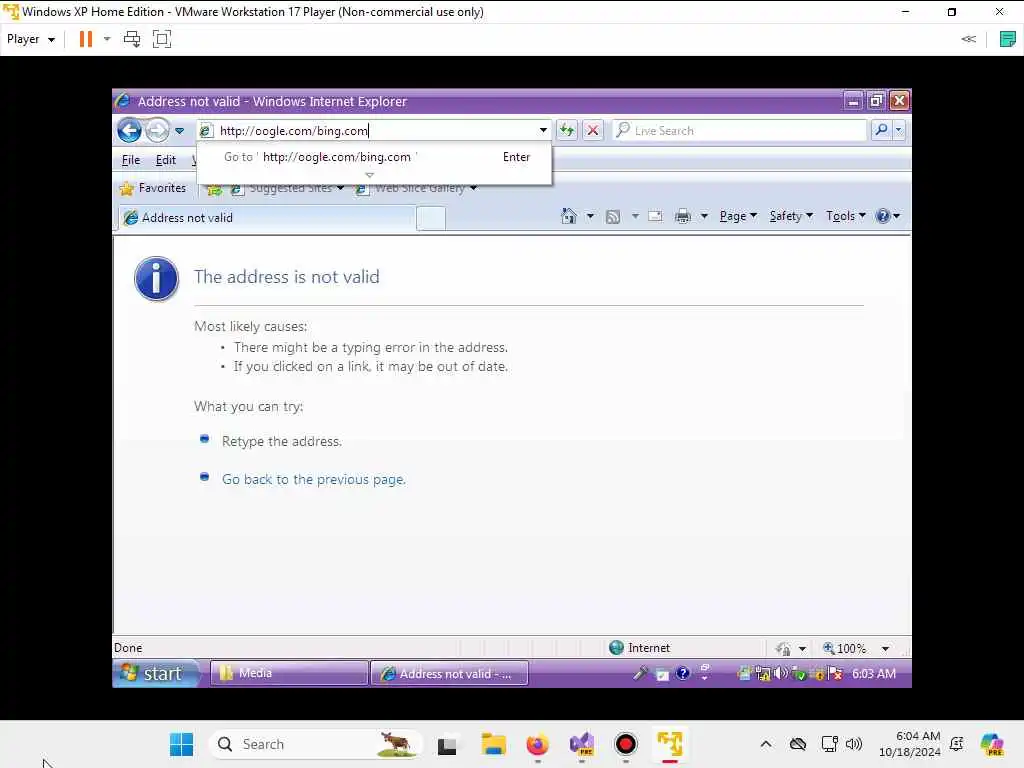Enter VMware full screen mode

(x=162, y=39)
